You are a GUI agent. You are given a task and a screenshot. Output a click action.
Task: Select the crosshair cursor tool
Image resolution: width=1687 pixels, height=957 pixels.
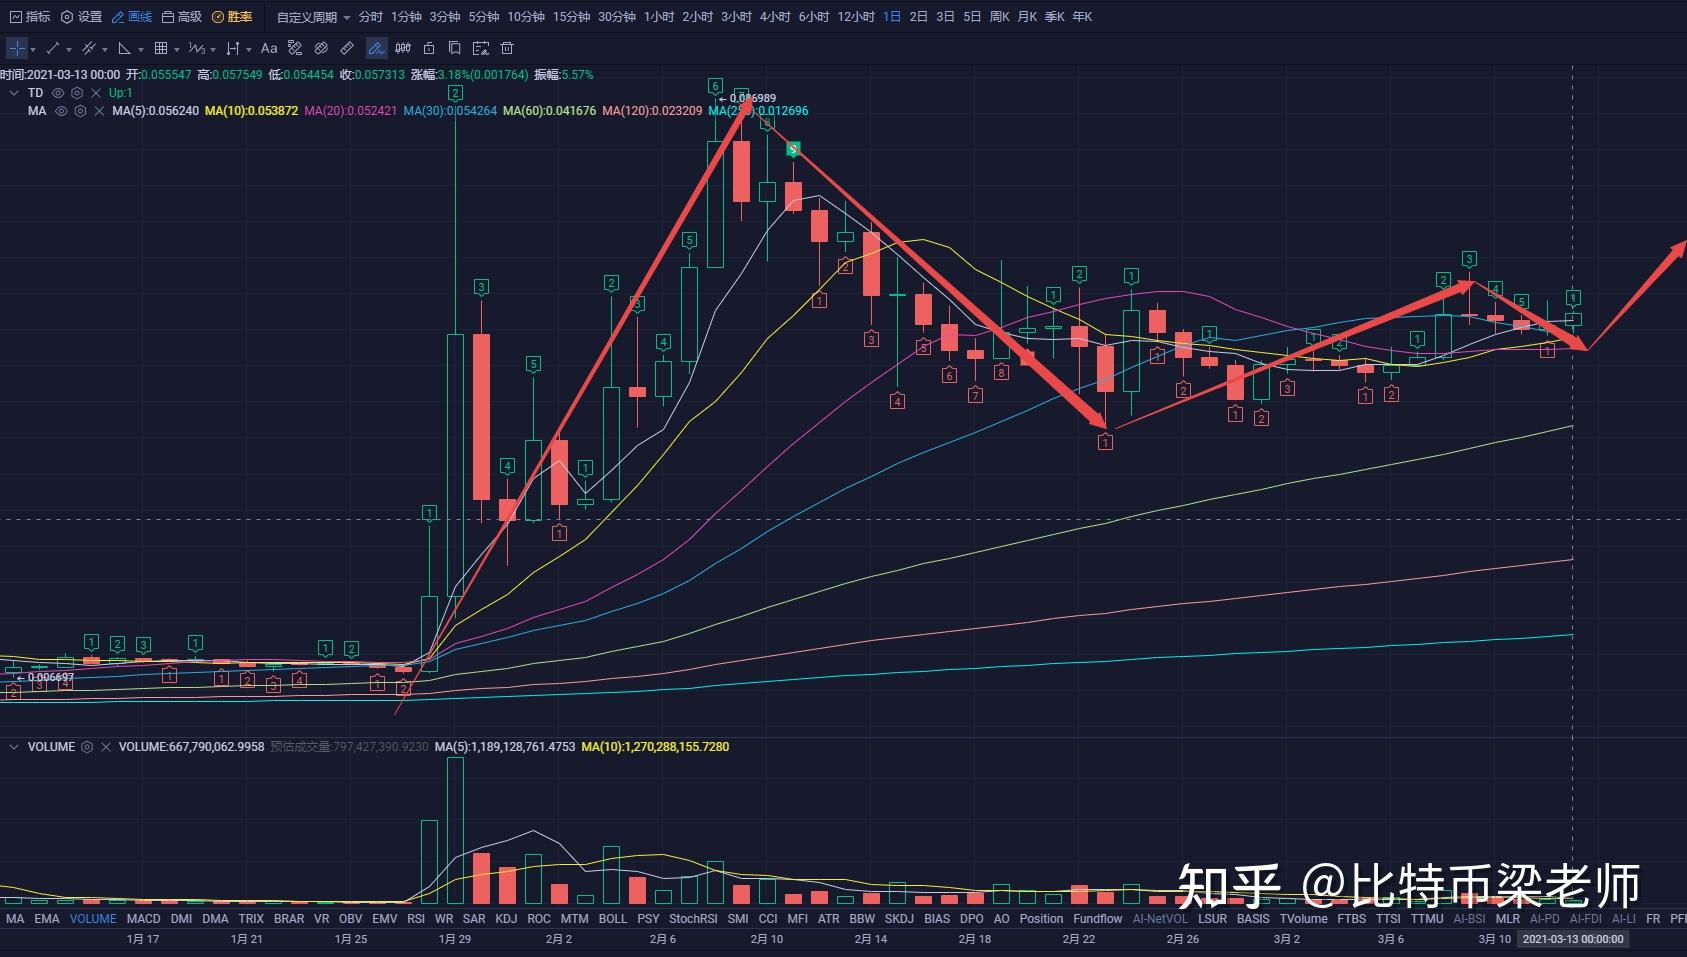pos(17,48)
